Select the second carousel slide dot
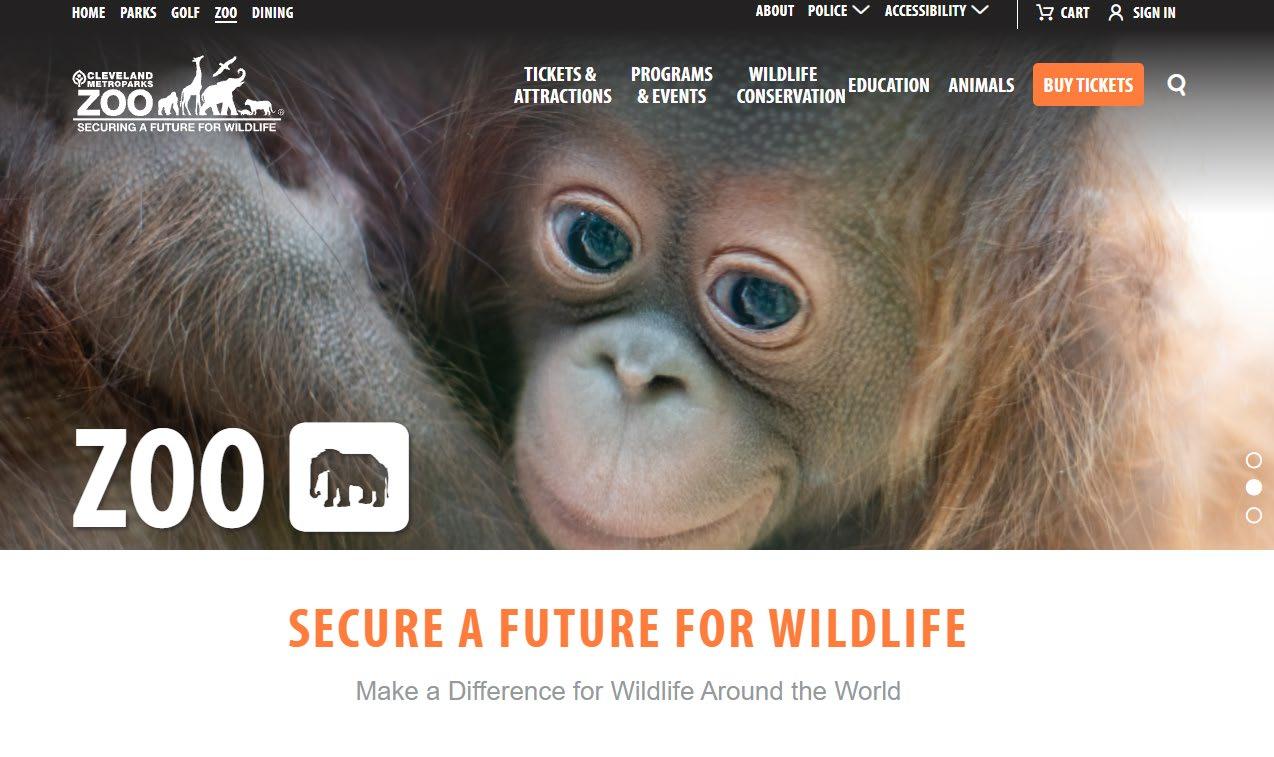 pyautogui.click(x=1253, y=487)
